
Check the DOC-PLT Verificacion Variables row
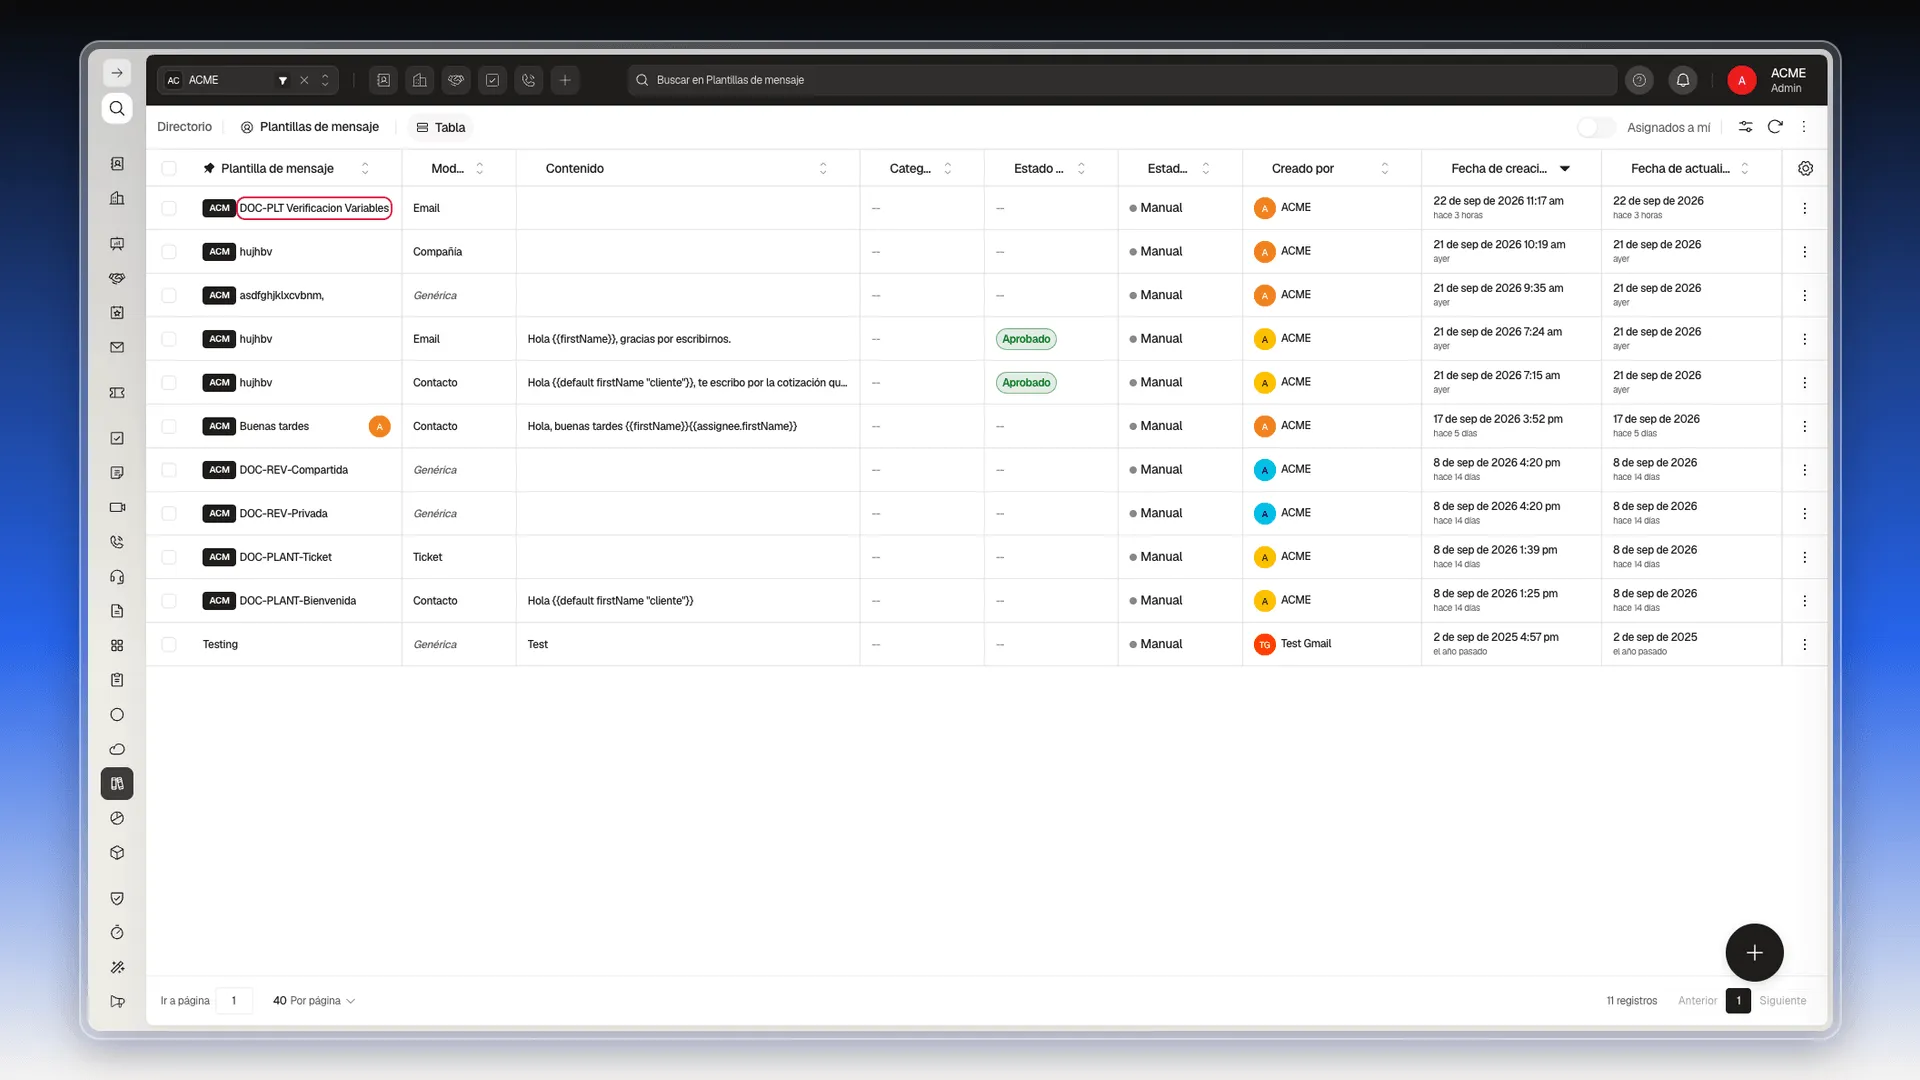click(169, 208)
